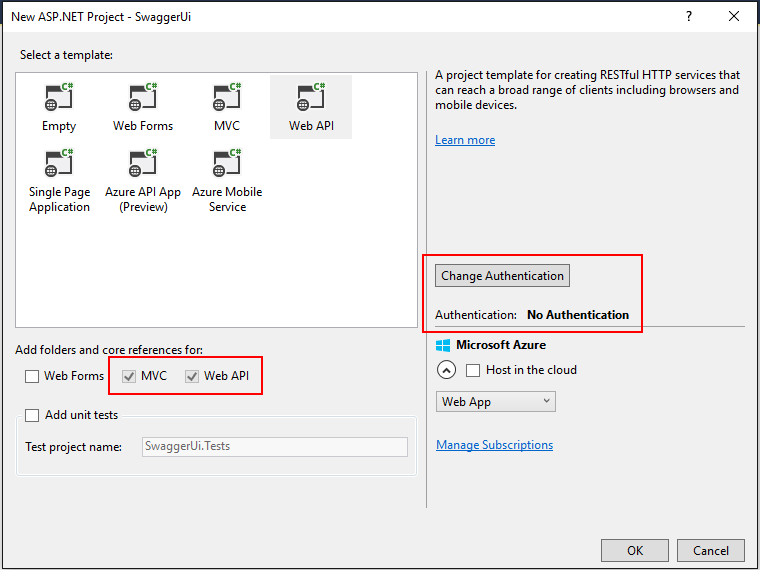
Task: Open the Learn more link
Action: tap(465, 140)
